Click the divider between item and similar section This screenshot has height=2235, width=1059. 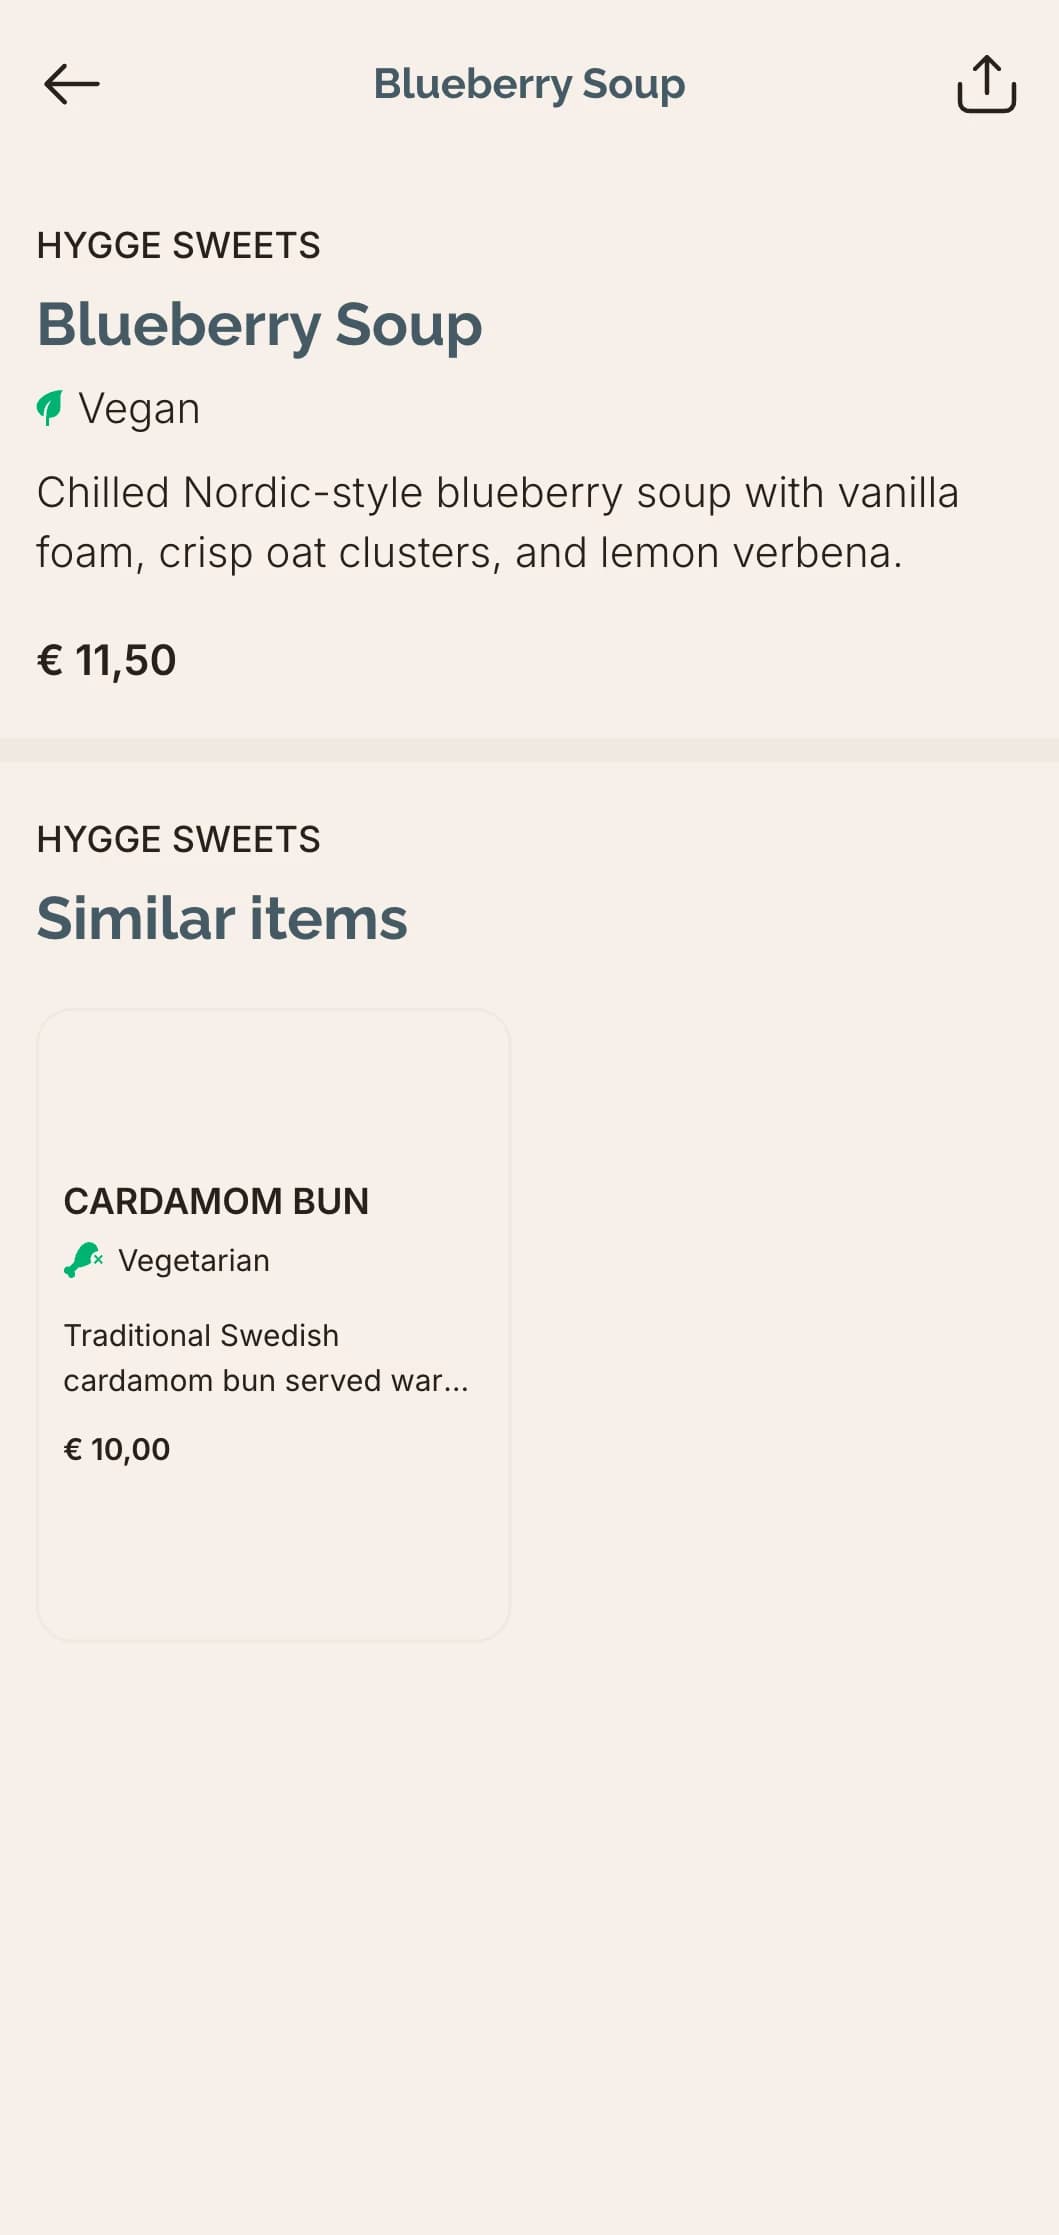coord(529,750)
